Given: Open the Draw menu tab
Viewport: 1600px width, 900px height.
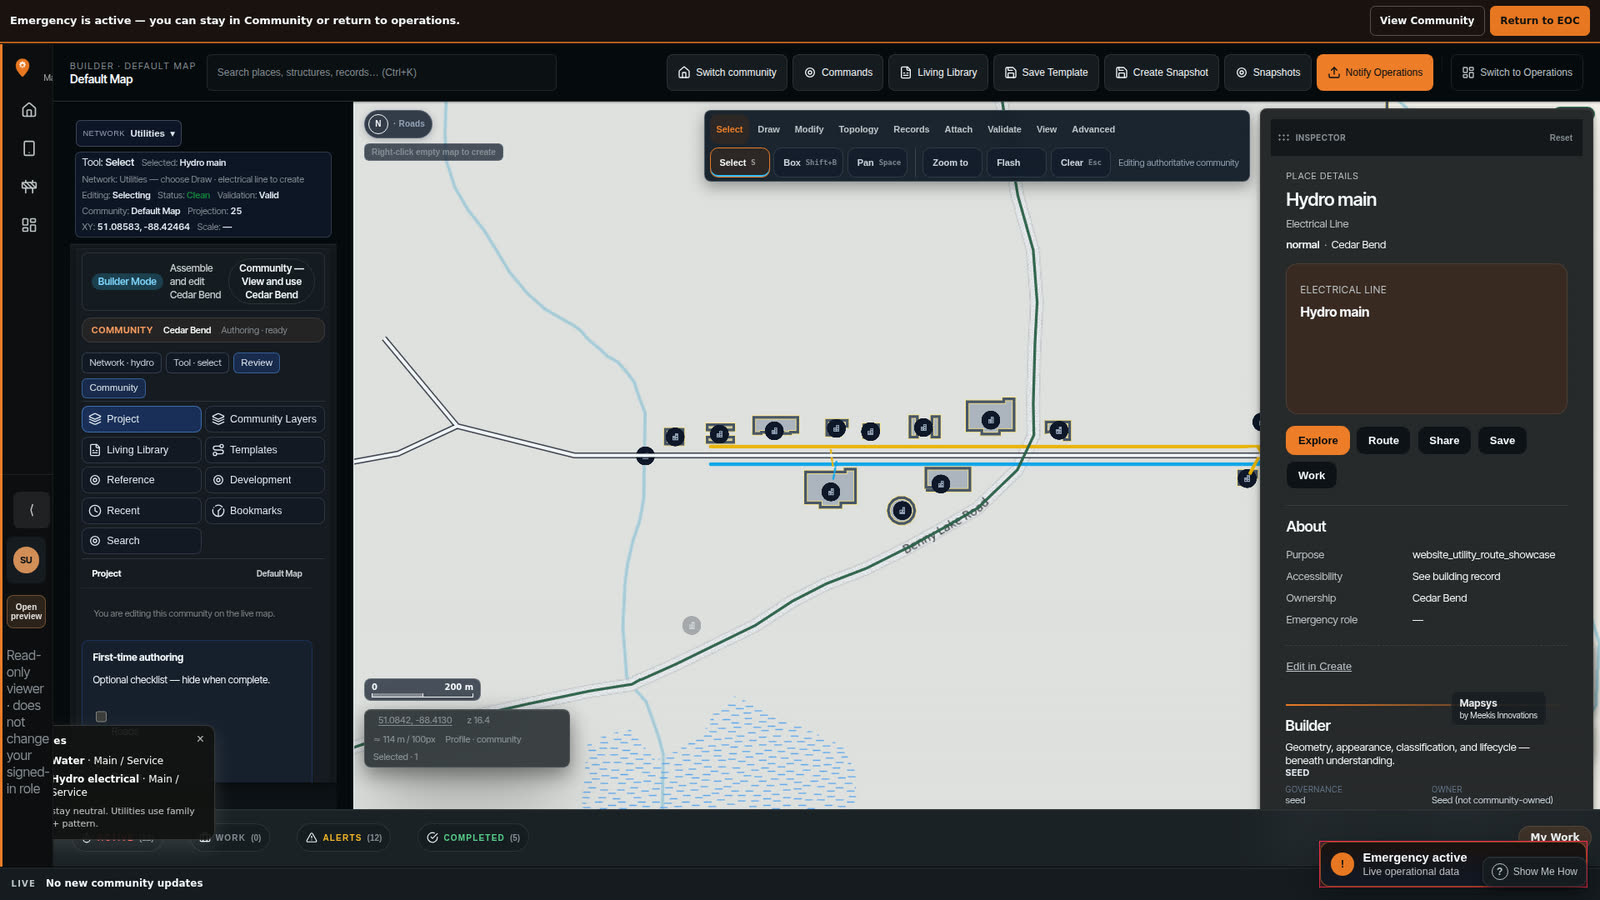Looking at the screenshot, I should (768, 129).
